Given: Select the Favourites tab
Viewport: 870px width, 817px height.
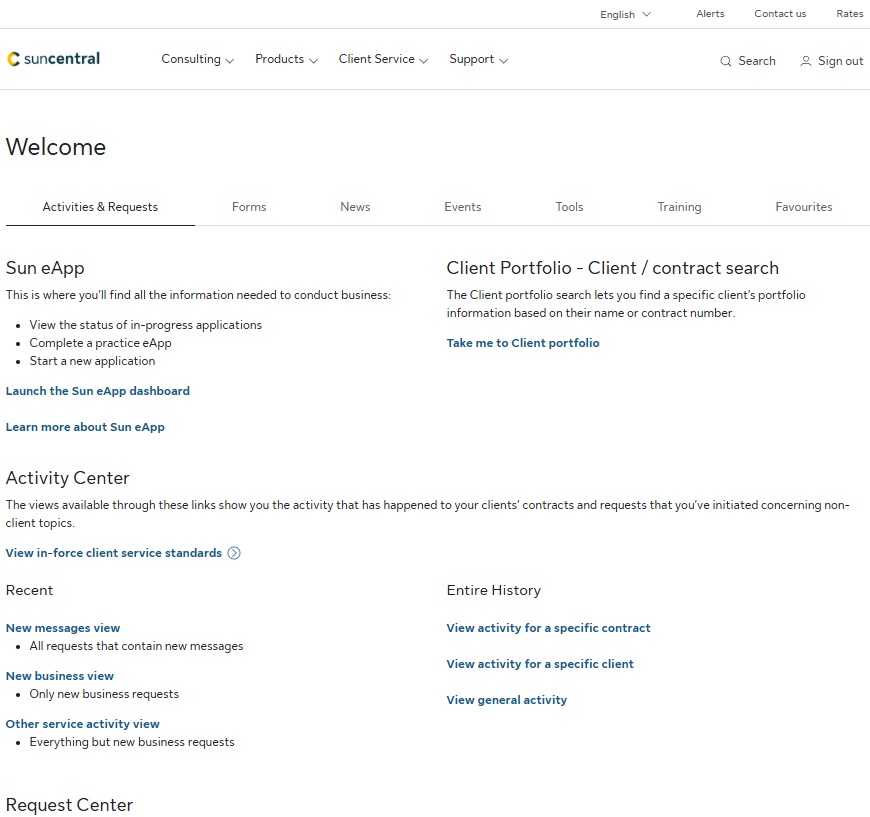Looking at the screenshot, I should (804, 207).
